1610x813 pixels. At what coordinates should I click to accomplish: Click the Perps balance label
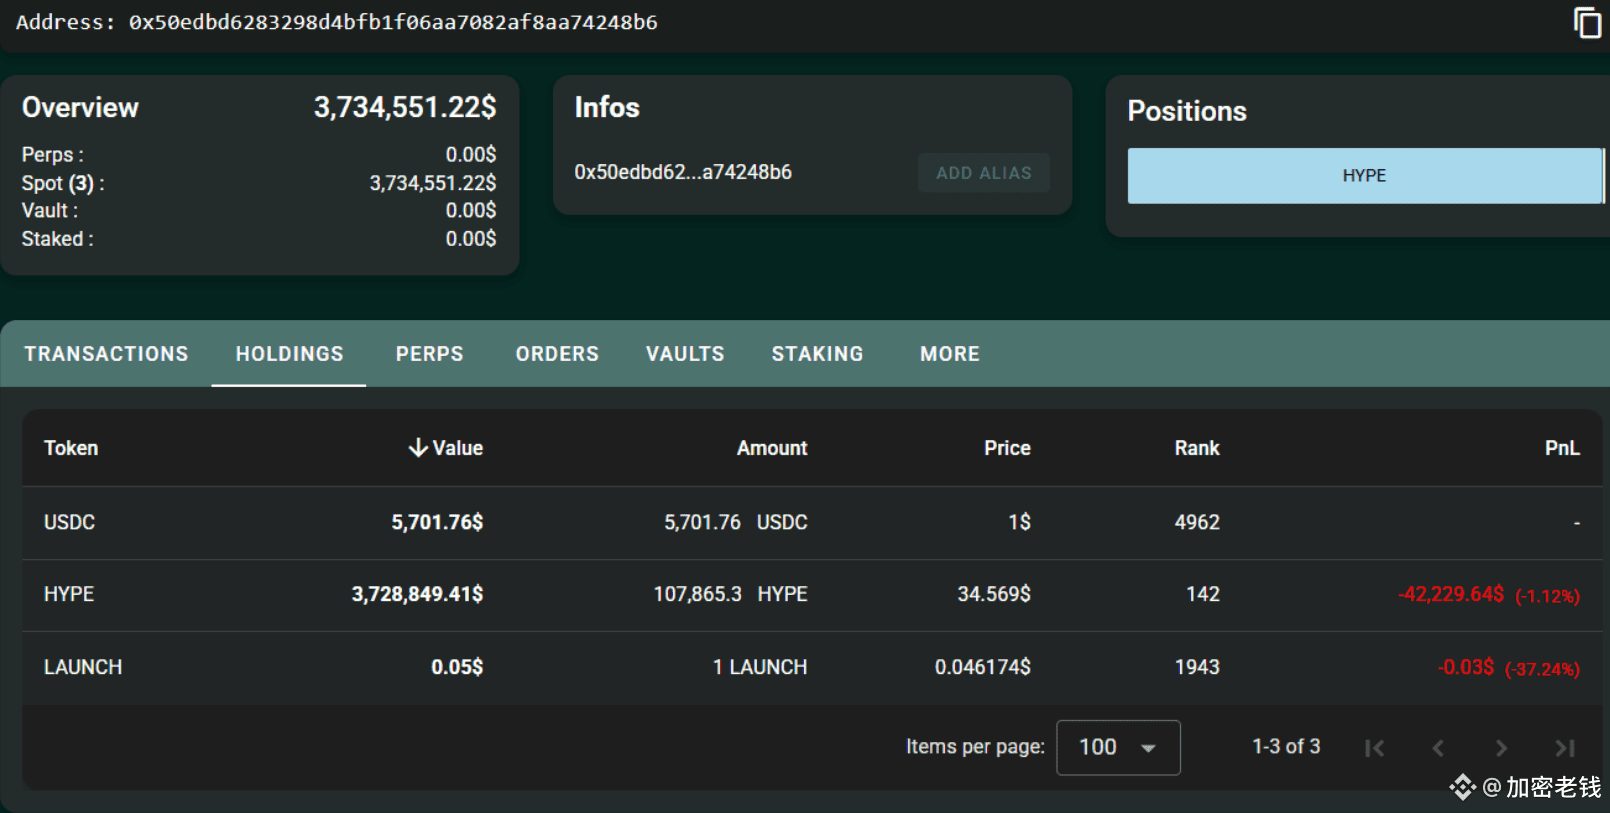click(x=52, y=155)
